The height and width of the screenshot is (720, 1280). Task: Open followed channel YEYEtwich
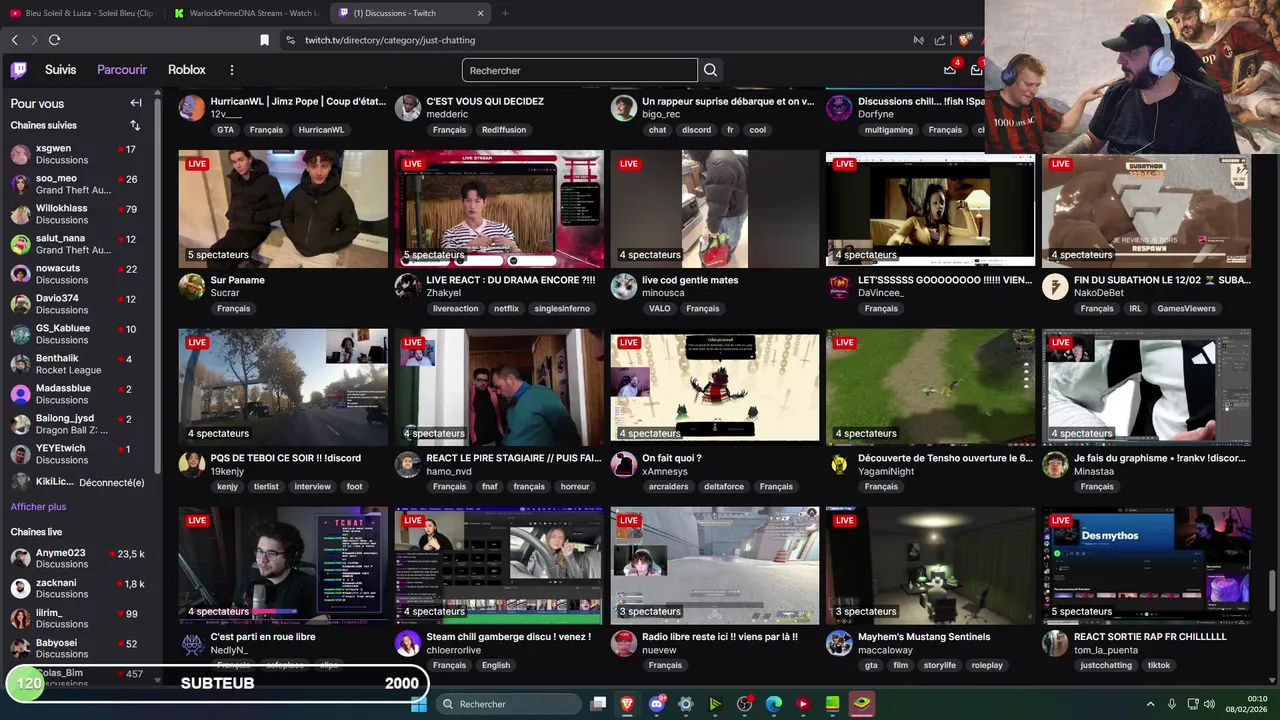click(x=78, y=454)
